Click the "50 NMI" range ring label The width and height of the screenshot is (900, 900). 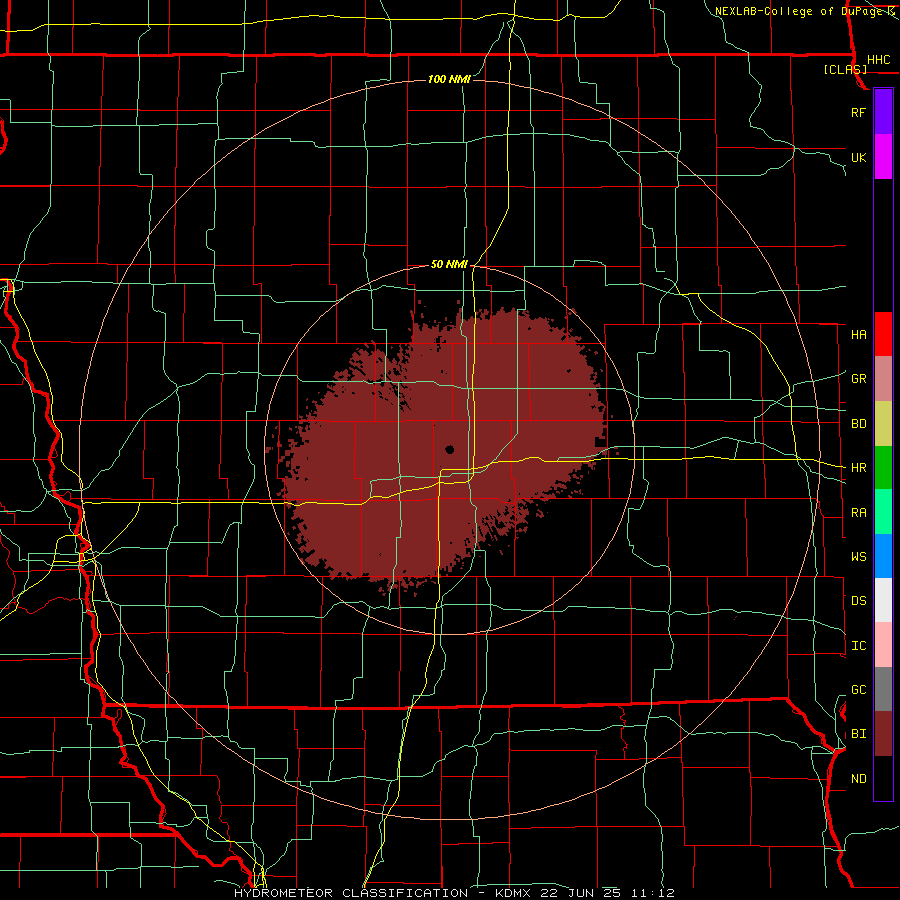coord(449,265)
